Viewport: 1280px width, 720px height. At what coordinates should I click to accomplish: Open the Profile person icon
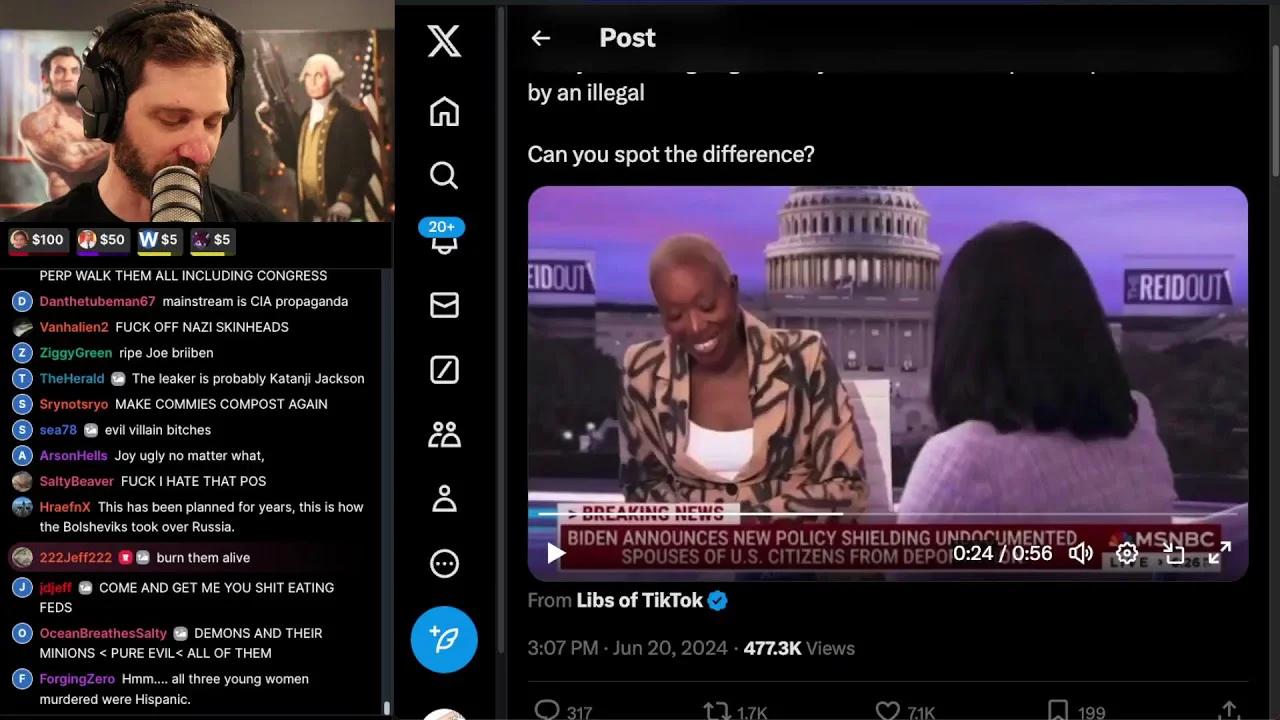pos(444,498)
